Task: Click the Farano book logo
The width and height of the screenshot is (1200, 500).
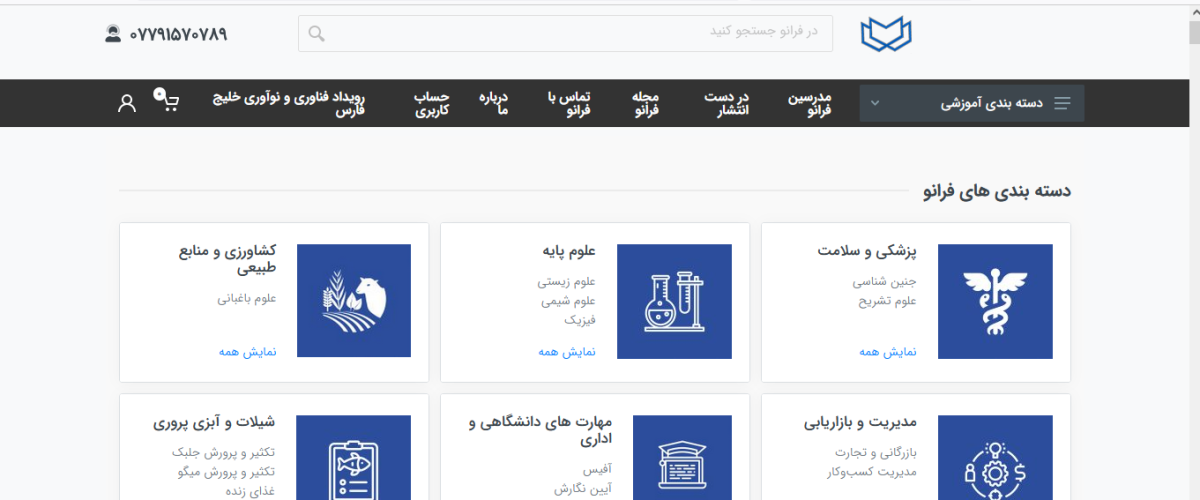Action: click(x=886, y=34)
